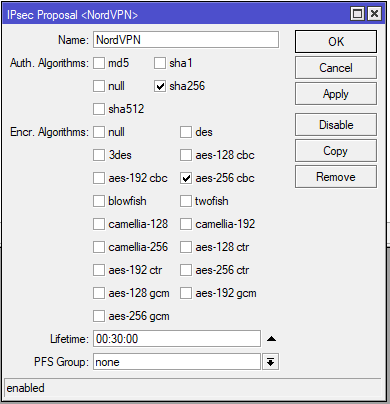This screenshot has width=390, height=404.
Task: Click the OK button
Action: coord(336,42)
